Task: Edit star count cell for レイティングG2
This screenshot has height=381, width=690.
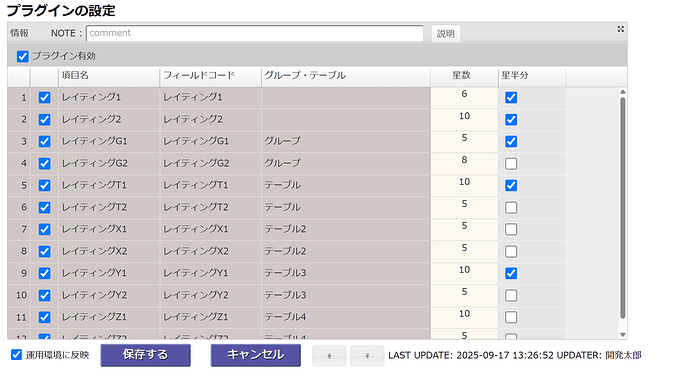Action: (464, 163)
